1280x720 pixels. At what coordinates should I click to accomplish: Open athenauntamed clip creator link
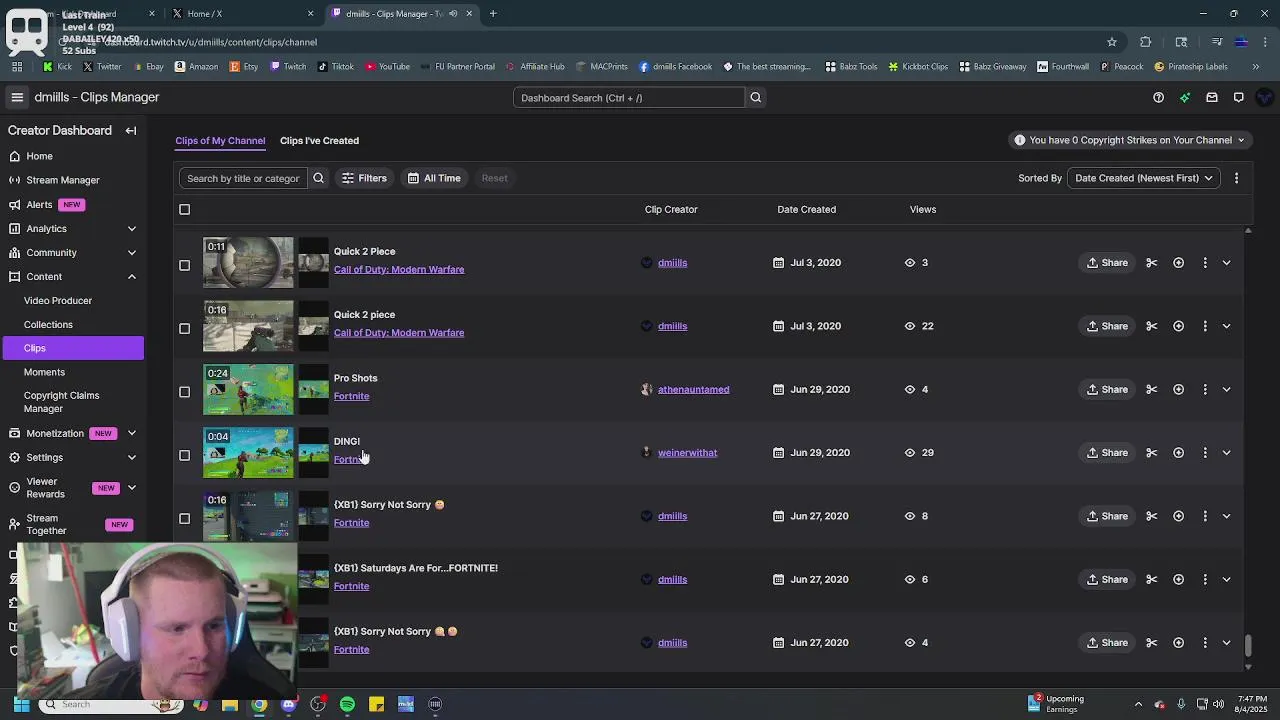click(693, 389)
